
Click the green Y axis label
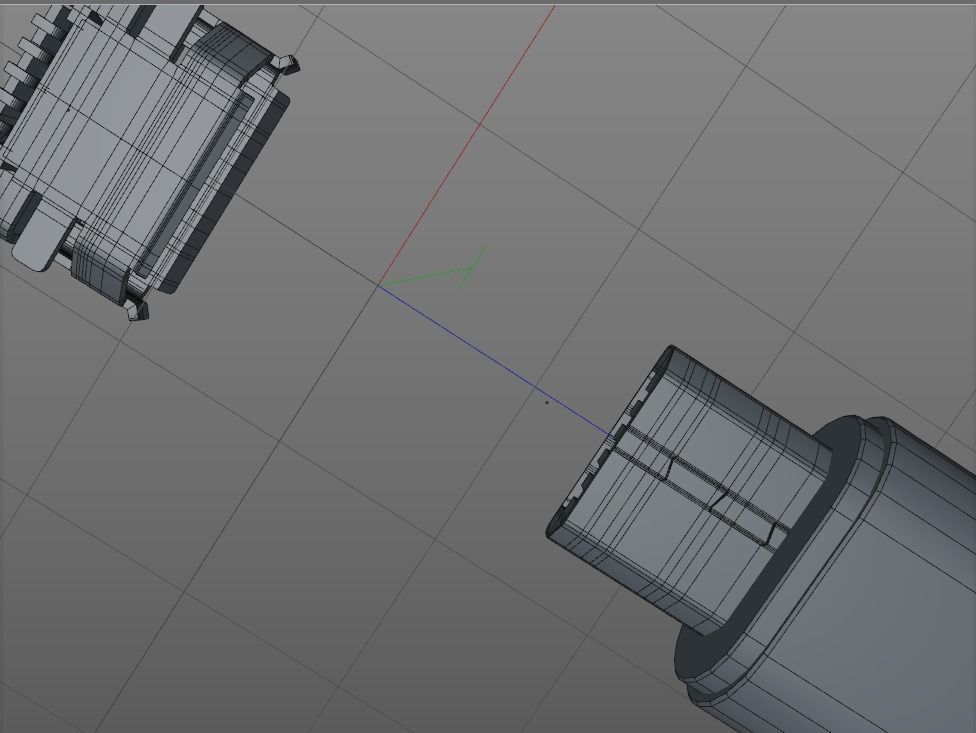(473, 267)
